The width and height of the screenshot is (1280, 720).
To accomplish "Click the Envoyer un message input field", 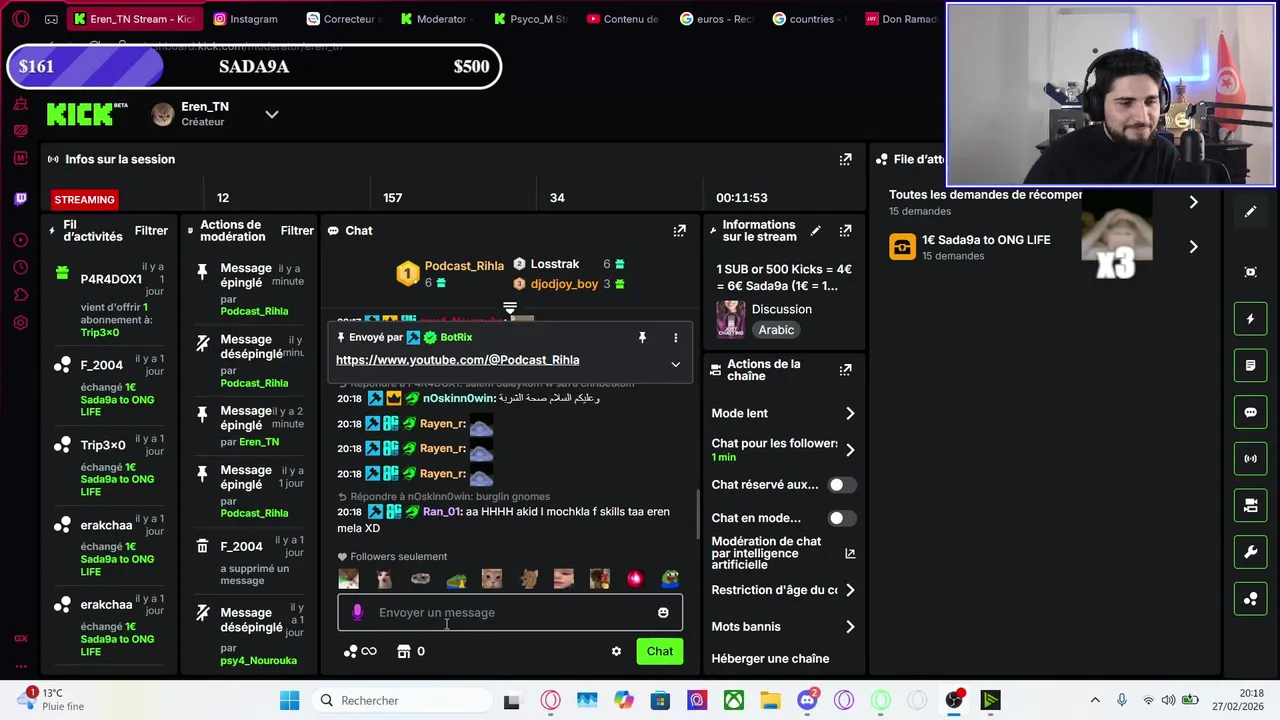I will click(510, 612).
